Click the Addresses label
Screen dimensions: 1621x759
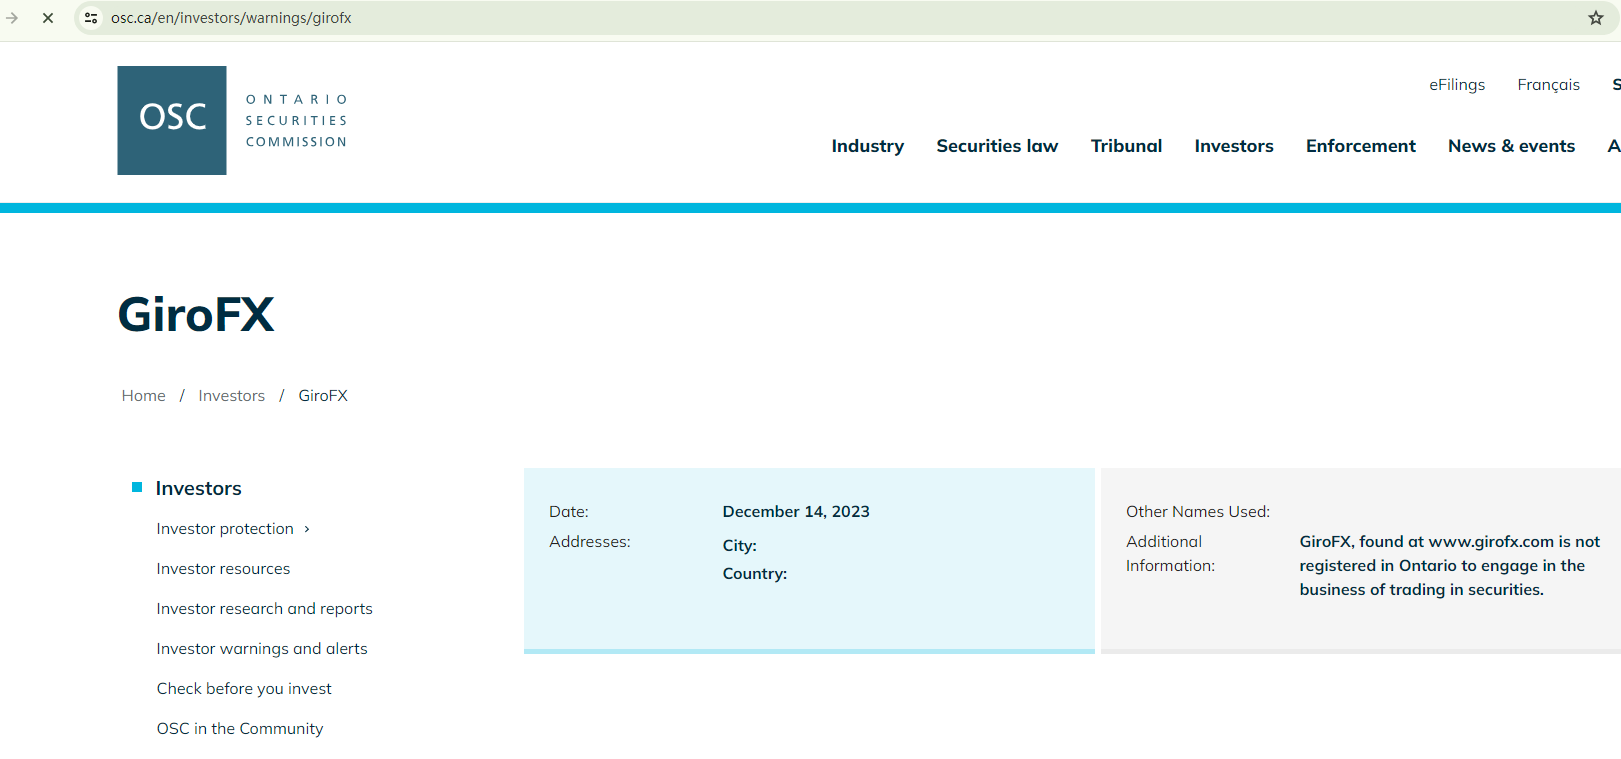pyautogui.click(x=590, y=542)
